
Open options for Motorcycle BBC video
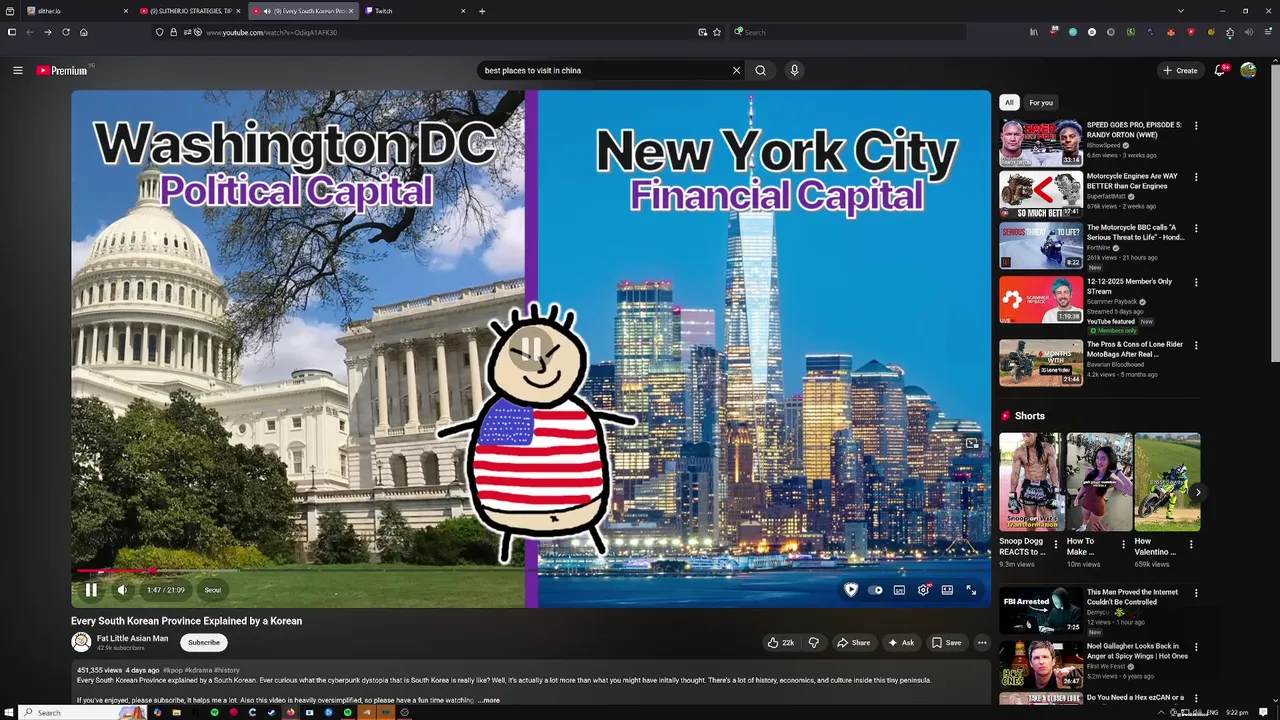point(1196,228)
